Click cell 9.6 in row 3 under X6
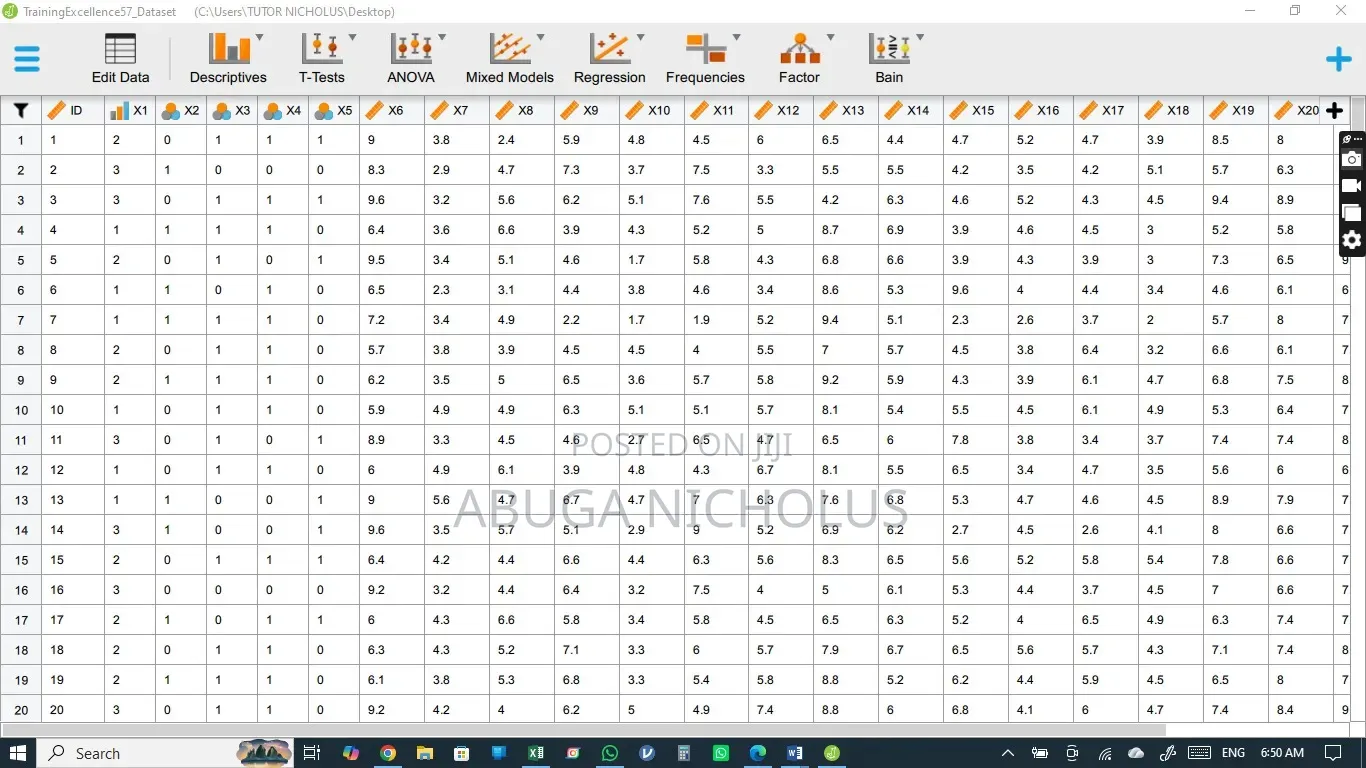 click(392, 200)
